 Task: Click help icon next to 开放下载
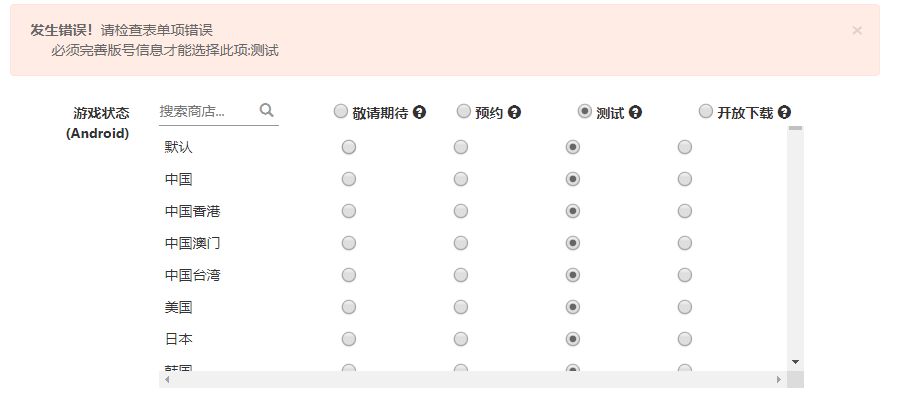784,113
